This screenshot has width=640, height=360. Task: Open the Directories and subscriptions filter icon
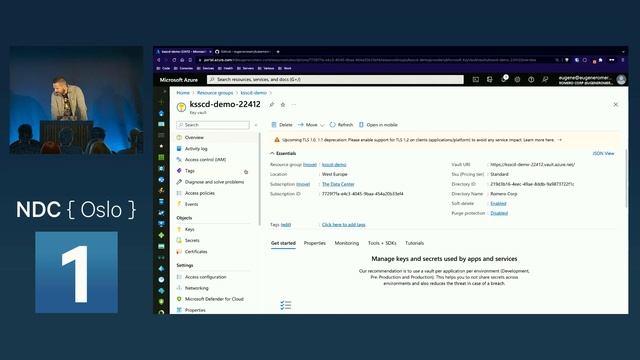(x=489, y=80)
